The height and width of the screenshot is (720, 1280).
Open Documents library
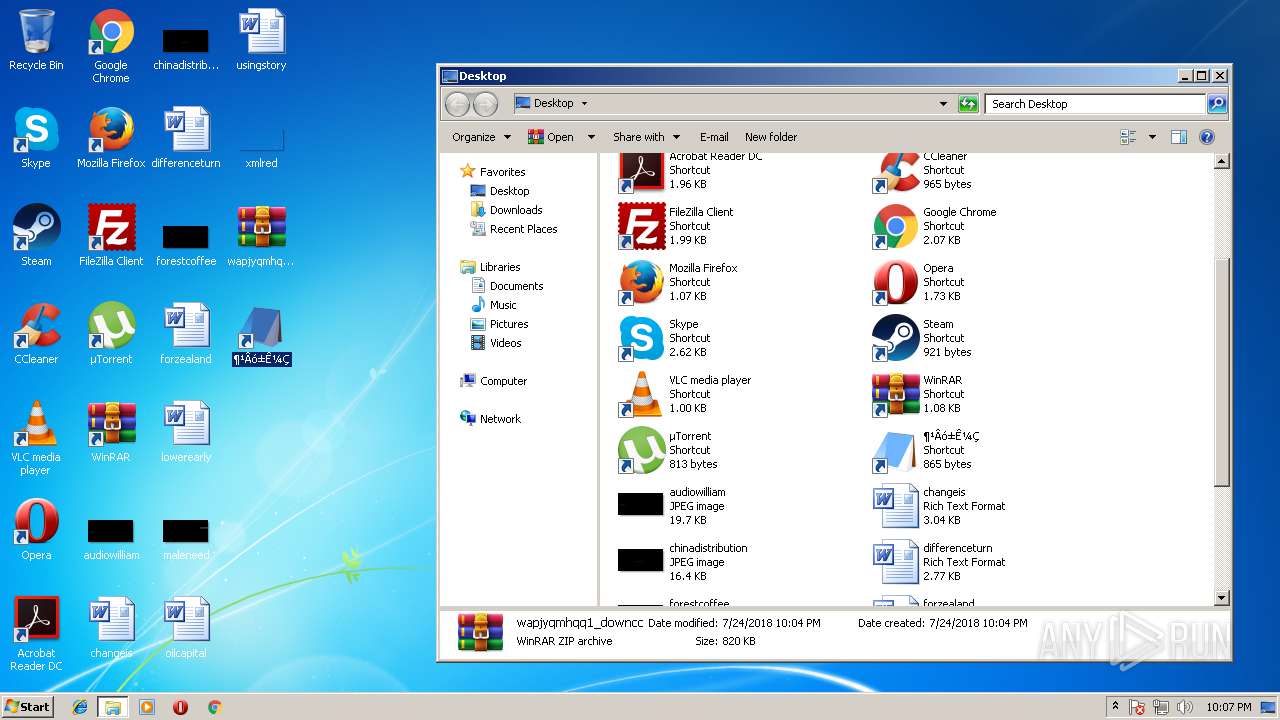[516, 286]
